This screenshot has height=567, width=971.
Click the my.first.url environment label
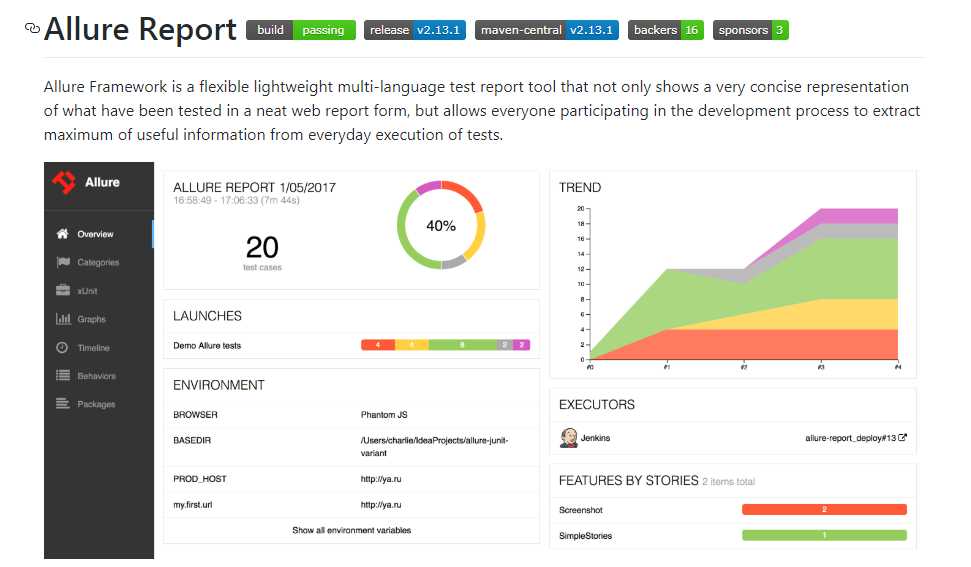pyautogui.click(x=193, y=505)
